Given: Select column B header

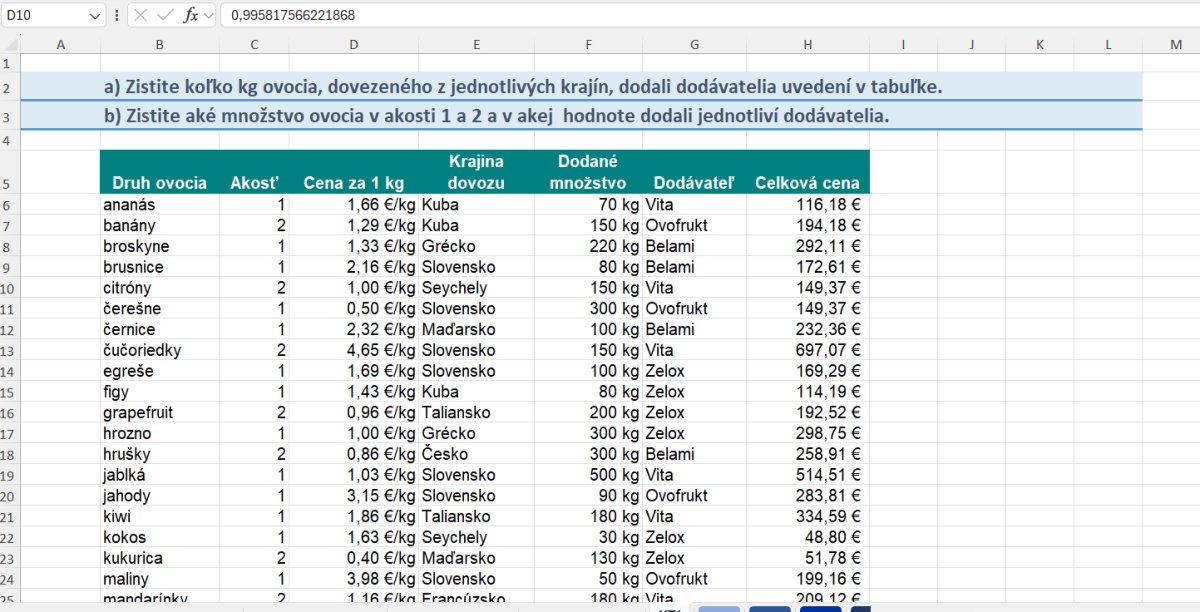Looking at the screenshot, I should pyautogui.click(x=160, y=44).
